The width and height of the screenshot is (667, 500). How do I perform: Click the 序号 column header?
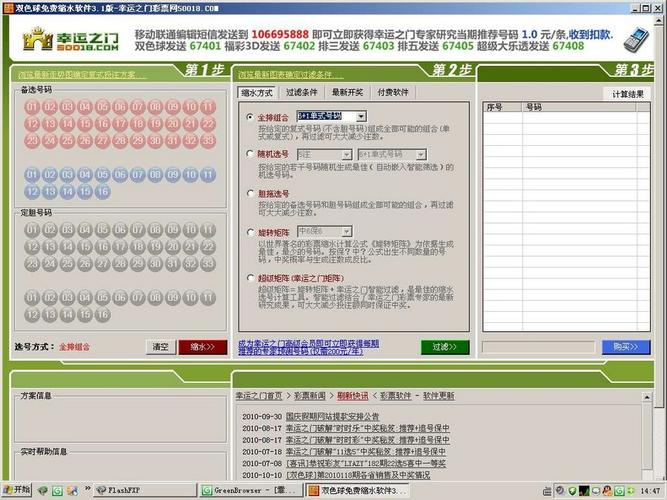tap(503, 107)
